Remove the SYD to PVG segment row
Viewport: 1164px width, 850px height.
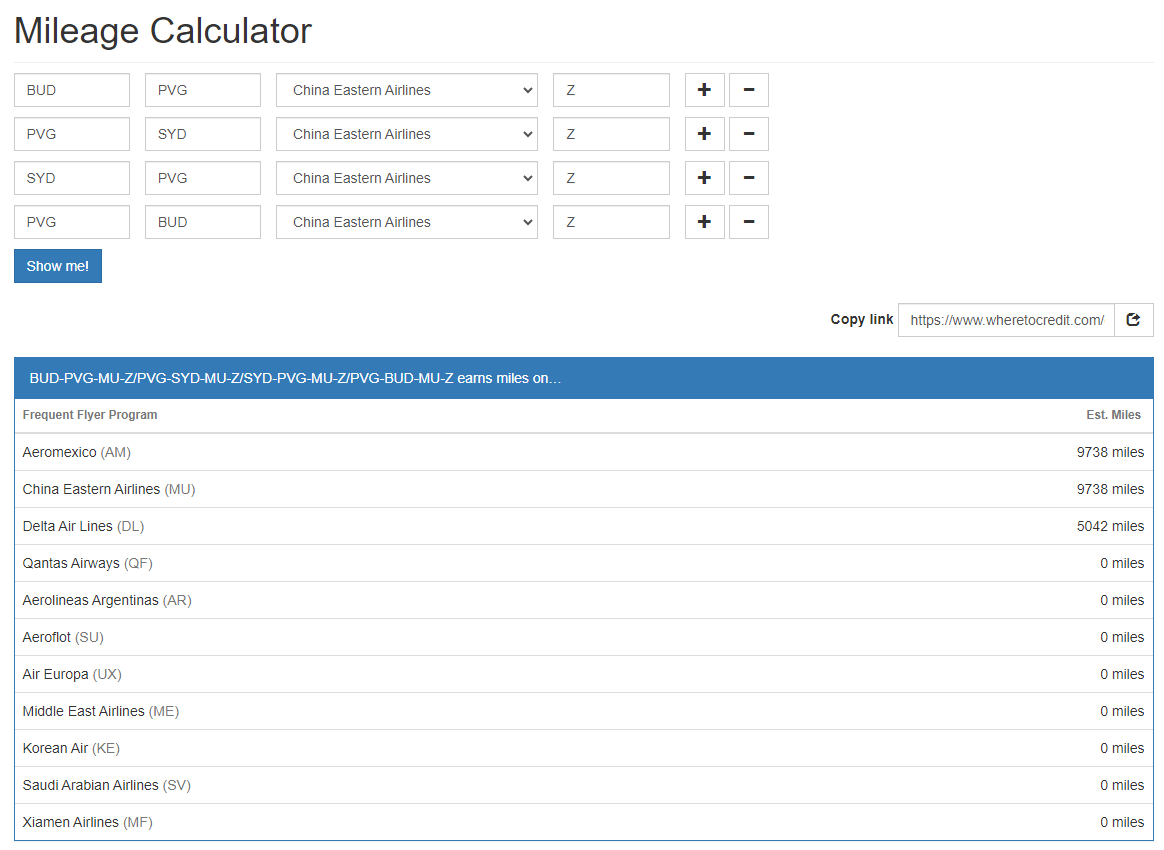(x=748, y=178)
